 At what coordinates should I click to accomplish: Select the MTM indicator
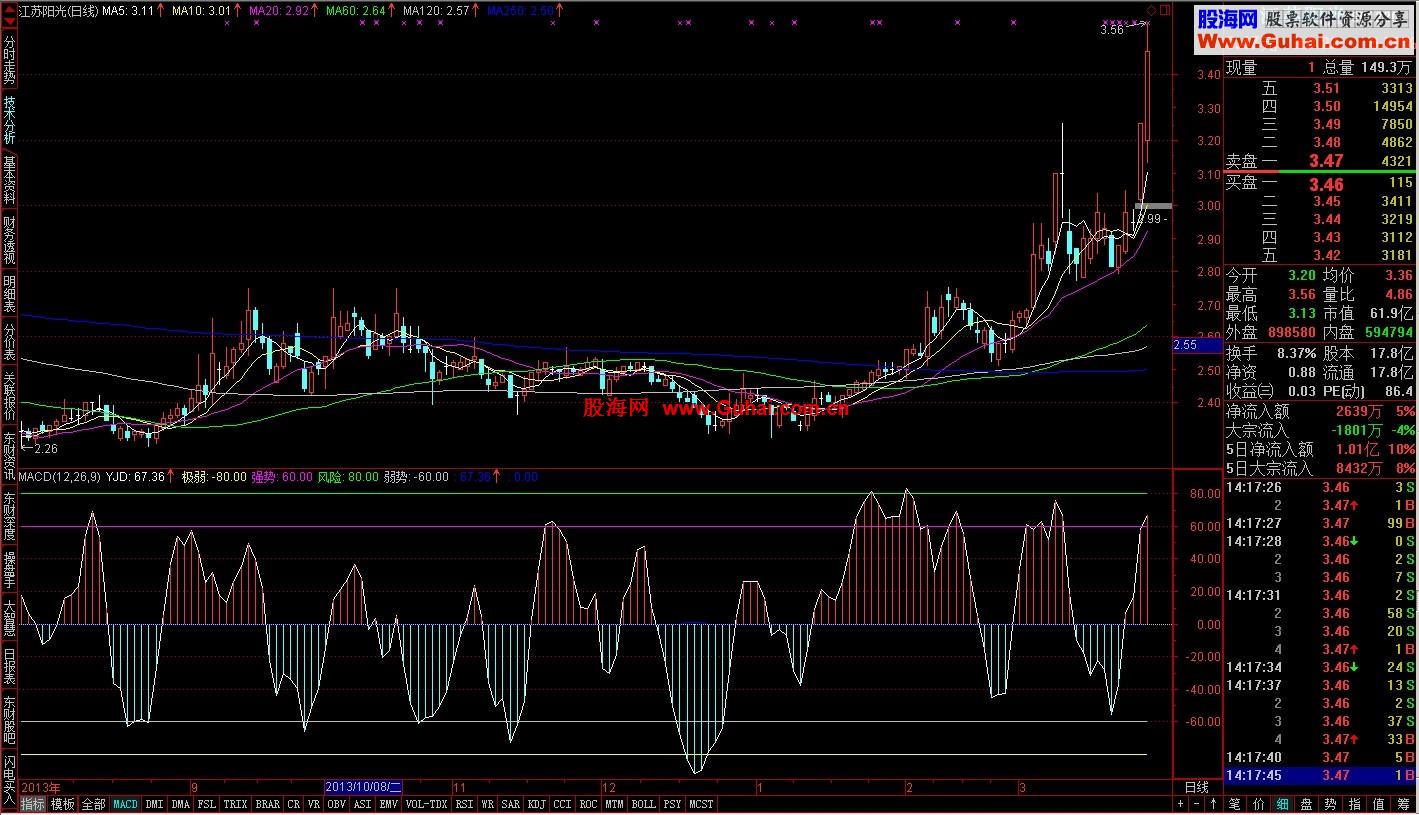tap(614, 804)
